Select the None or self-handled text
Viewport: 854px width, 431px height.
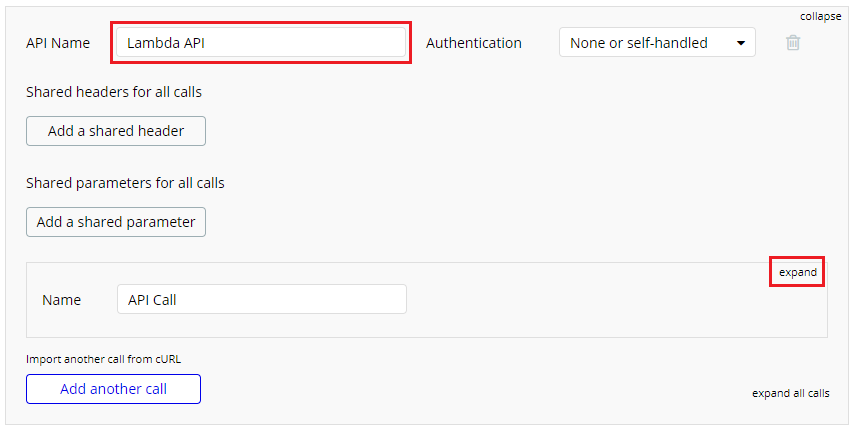(x=638, y=43)
